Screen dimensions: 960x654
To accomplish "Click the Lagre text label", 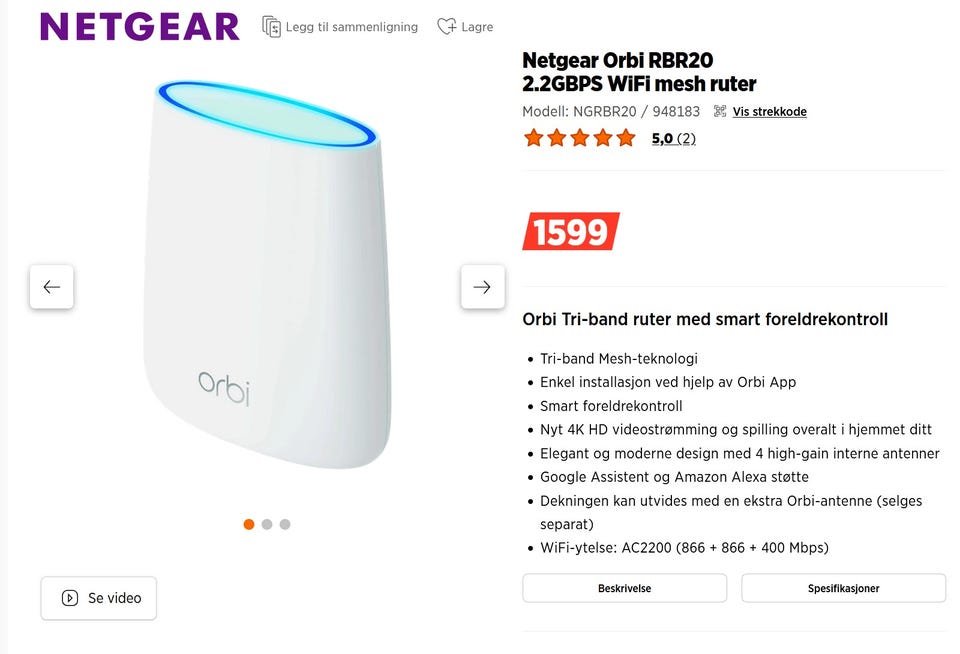I will (477, 27).
